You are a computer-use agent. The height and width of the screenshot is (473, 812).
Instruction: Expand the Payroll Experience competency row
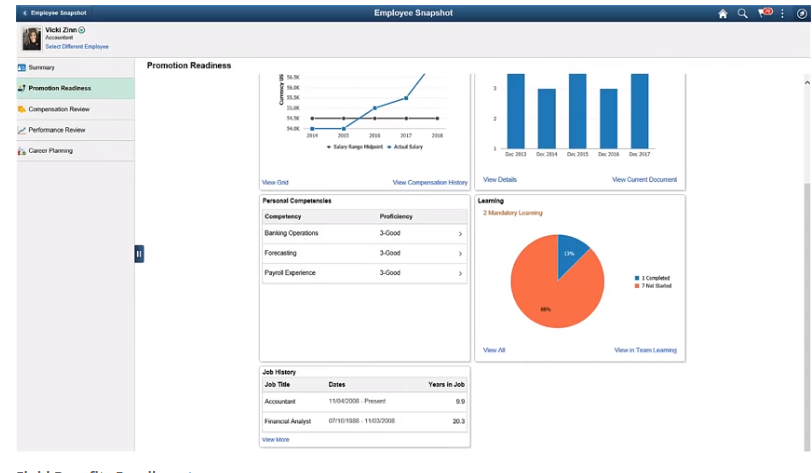[x=459, y=273]
